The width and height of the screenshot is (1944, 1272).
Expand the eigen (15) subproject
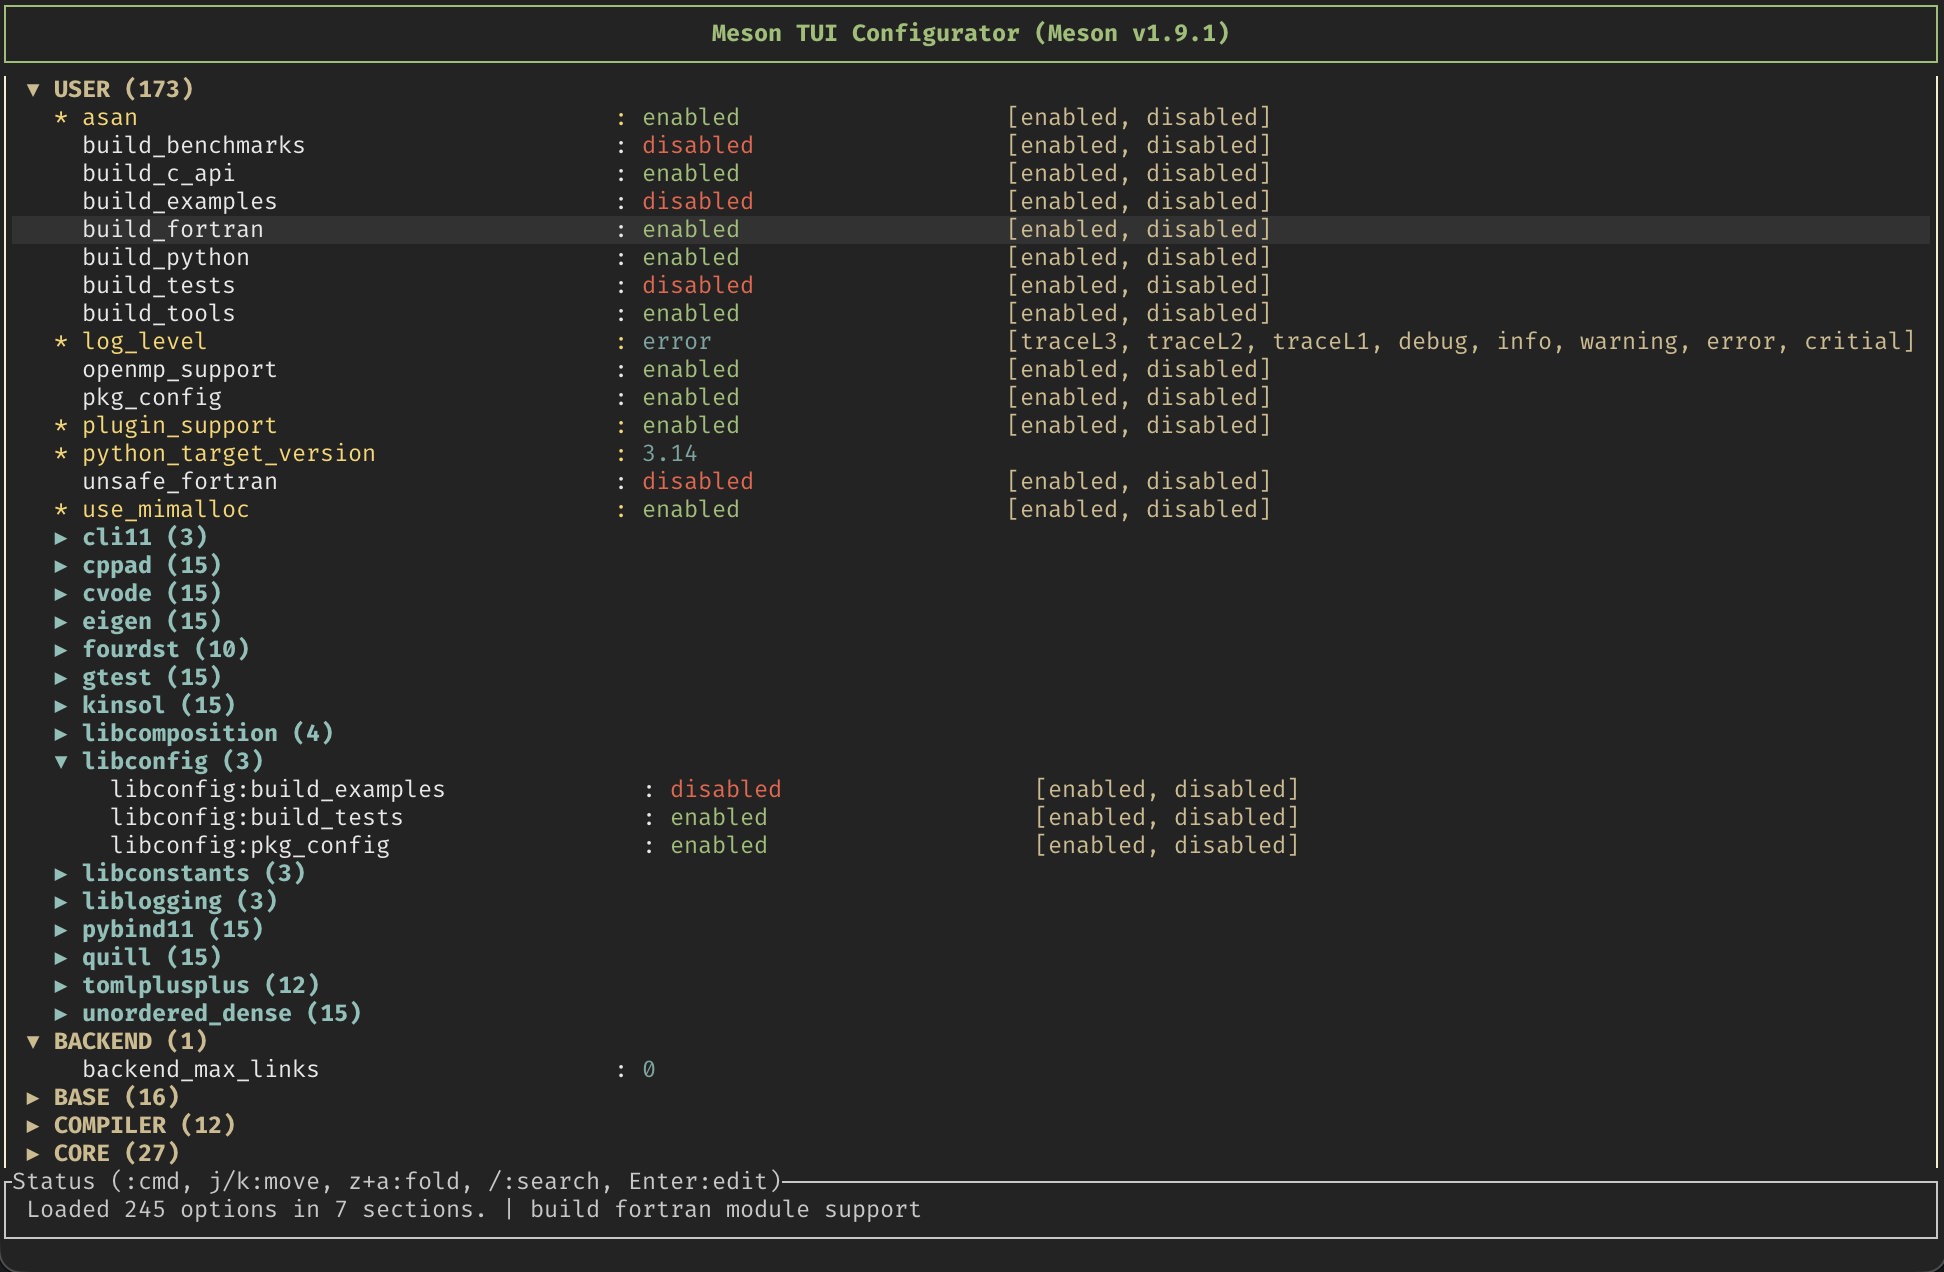point(150,622)
